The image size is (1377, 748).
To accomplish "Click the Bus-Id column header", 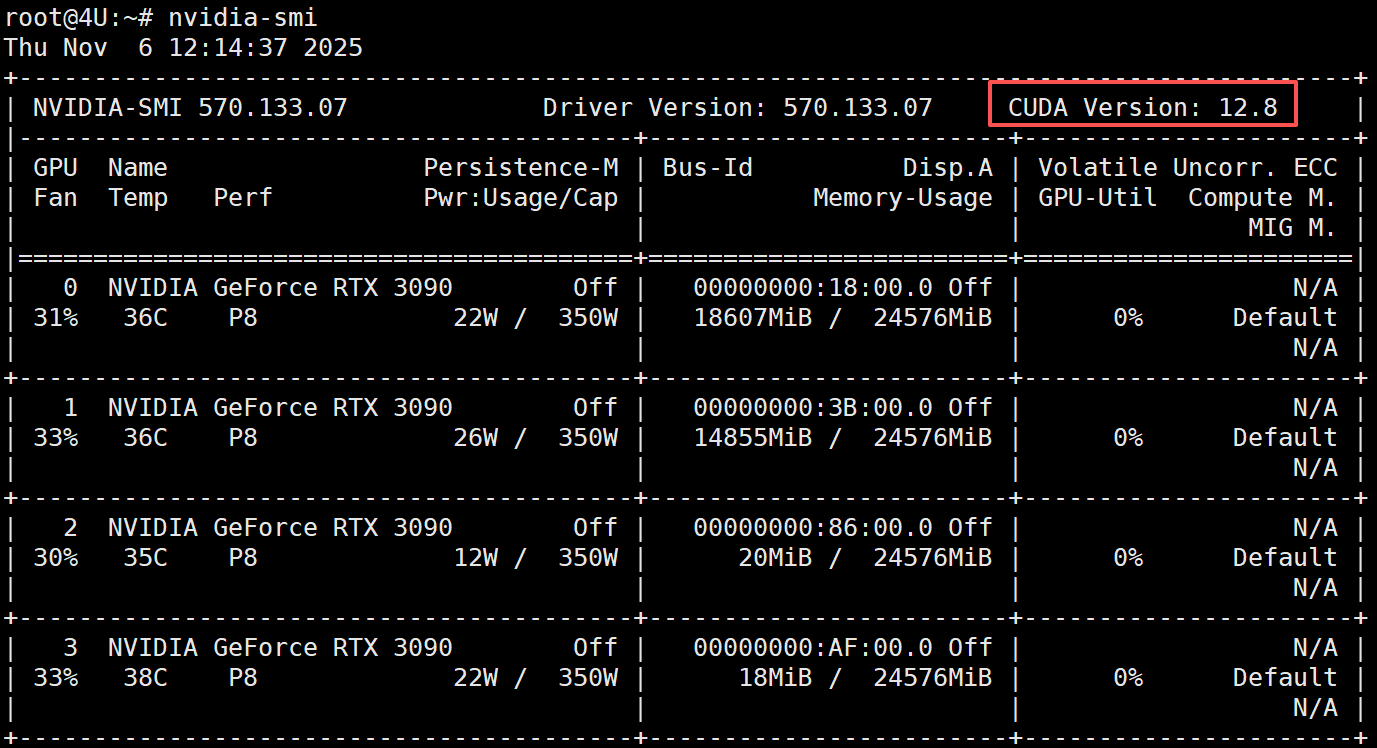I will 708,167.
